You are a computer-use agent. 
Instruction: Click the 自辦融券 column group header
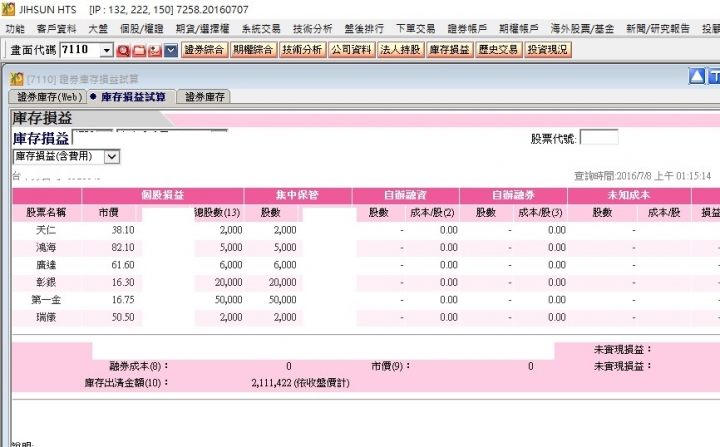[513, 195]
